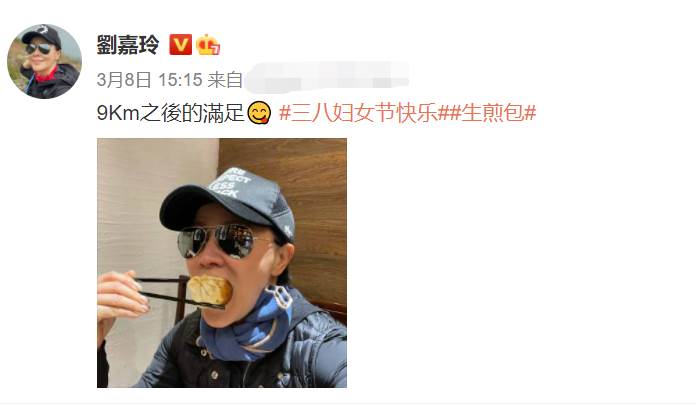Enlarge the attached selfie photo
This screenshot has width=696, height=405.
coord(222,263)
